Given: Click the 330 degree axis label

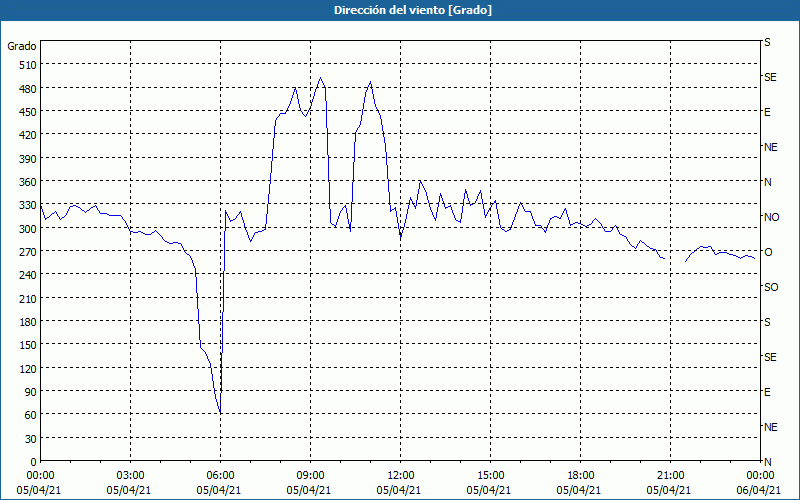Looking at the screenshot, I should click(x=29, y=205).
